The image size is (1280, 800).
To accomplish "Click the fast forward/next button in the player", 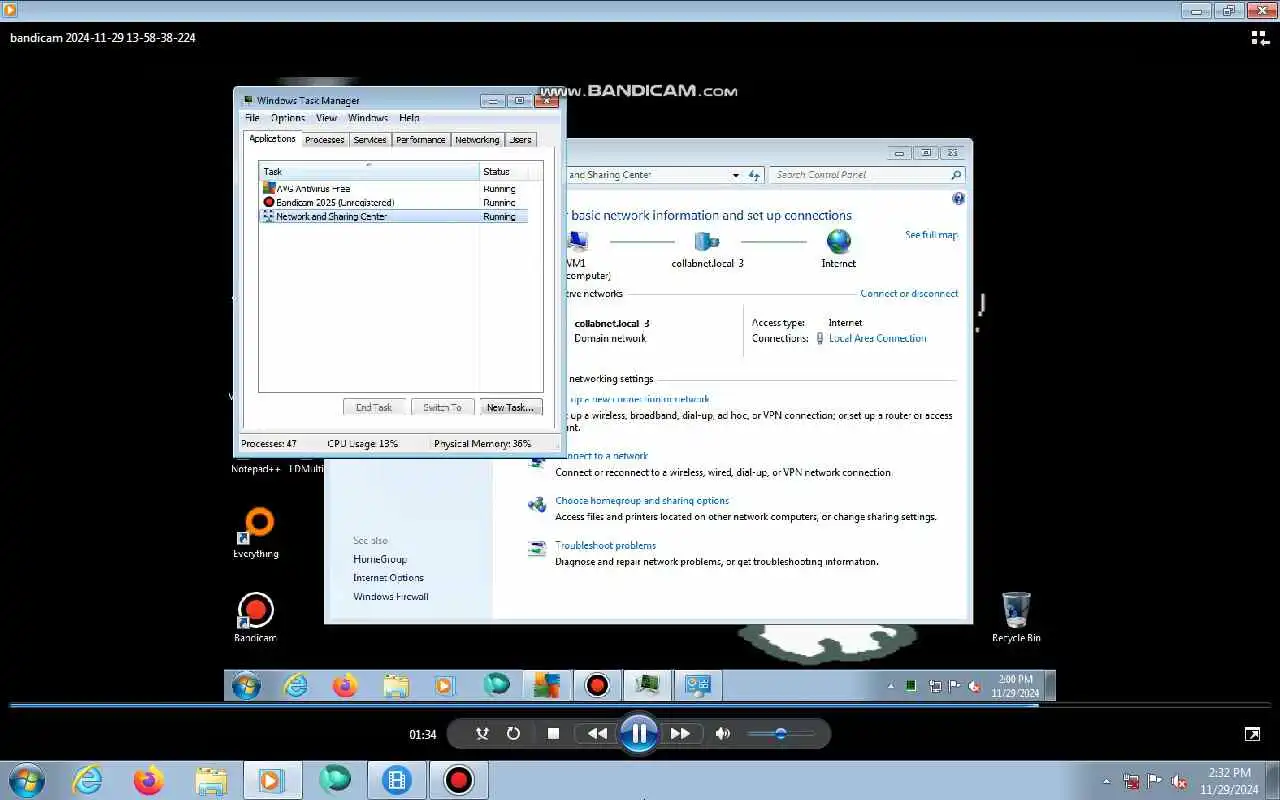I will point(680,733).
